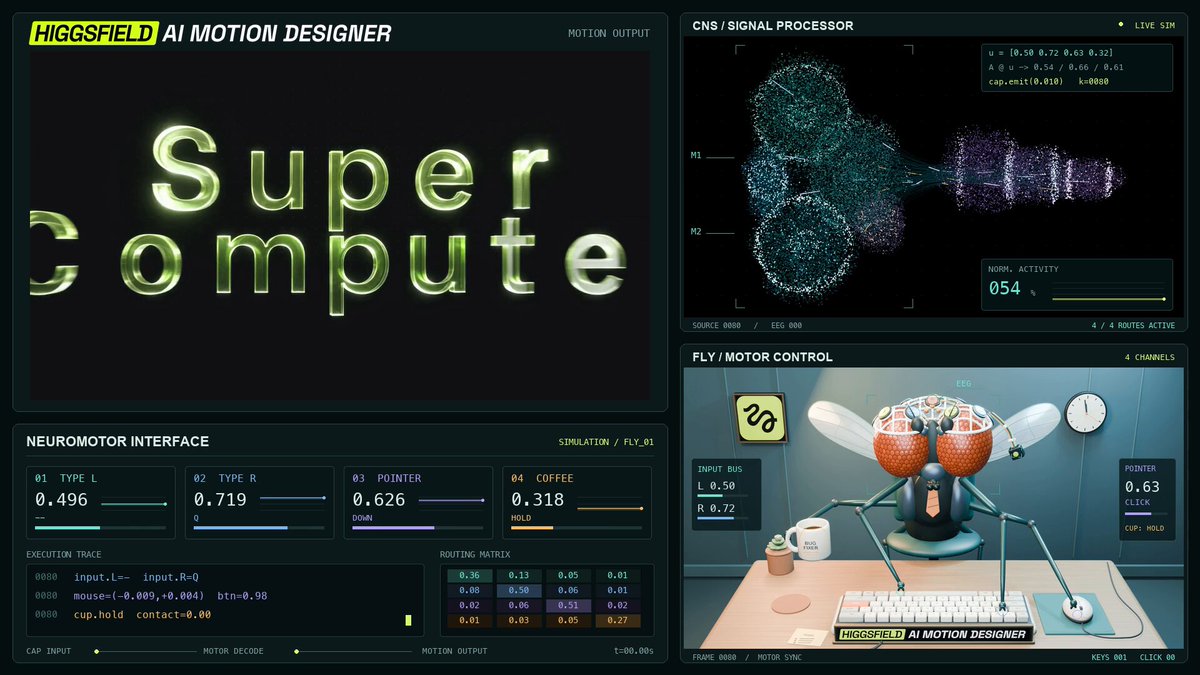This screenshot has height=675, width=1200.
Task: Click the HIGGSFIELD logo badge in the header
Action: coord(94,33)
